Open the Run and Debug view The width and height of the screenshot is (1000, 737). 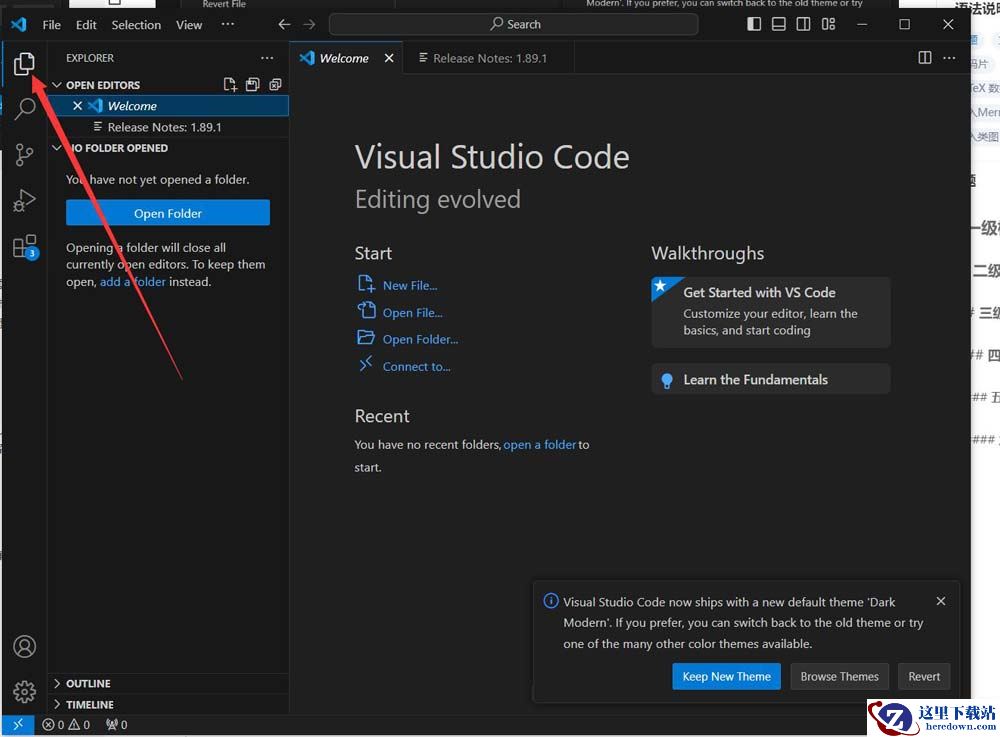24,201
